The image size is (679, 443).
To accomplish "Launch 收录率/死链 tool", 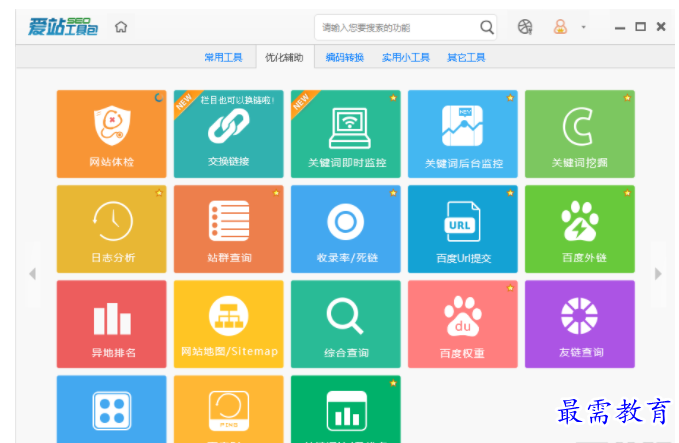I will tap(346, 229).
